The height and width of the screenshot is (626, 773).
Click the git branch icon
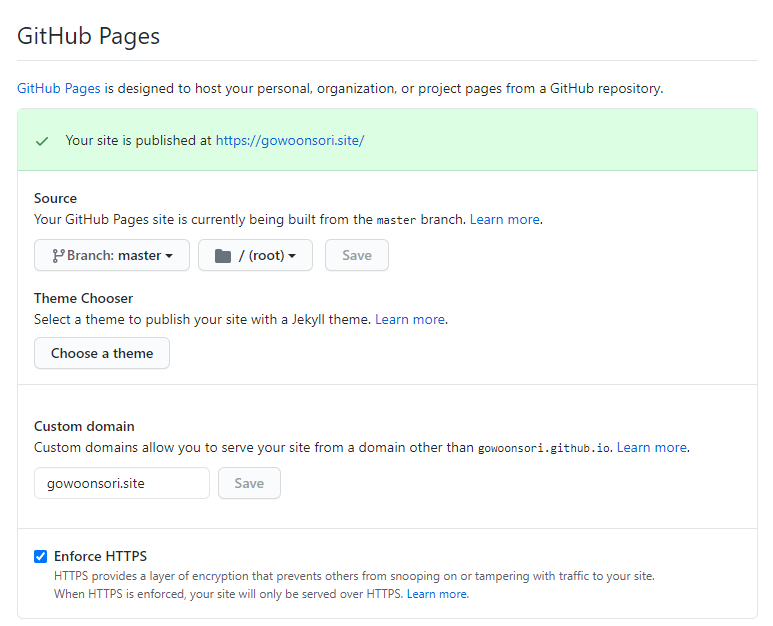(58, 255)
